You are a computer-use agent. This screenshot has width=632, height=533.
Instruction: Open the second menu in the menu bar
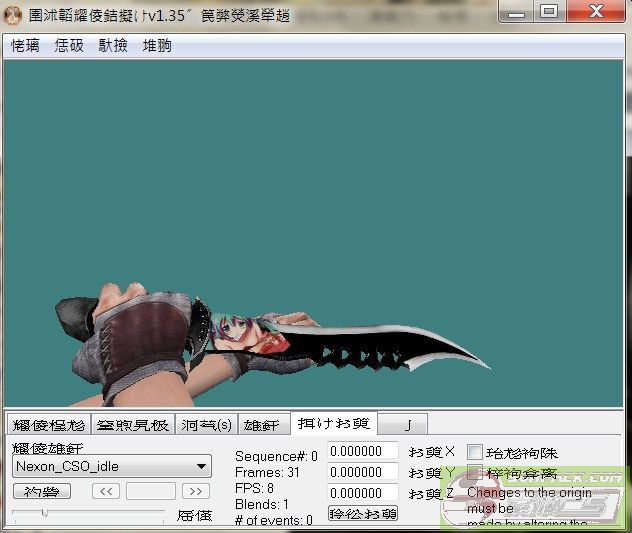(x=69, y=46)
